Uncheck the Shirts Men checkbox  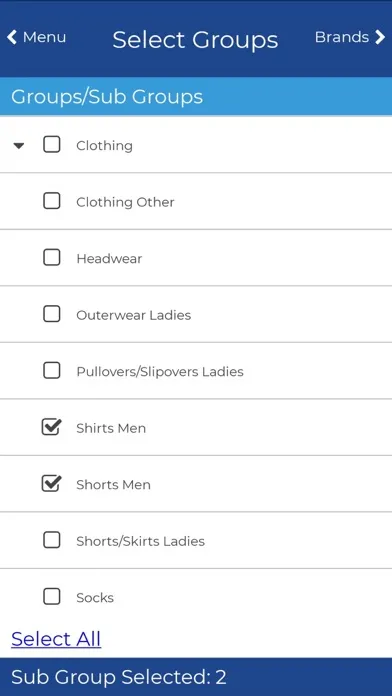tap(51, 427)
